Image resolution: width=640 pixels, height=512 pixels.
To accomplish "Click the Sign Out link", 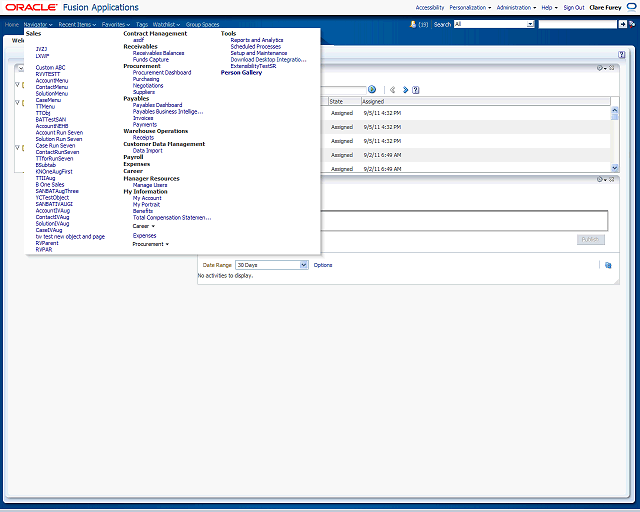I will coord(573,7).
